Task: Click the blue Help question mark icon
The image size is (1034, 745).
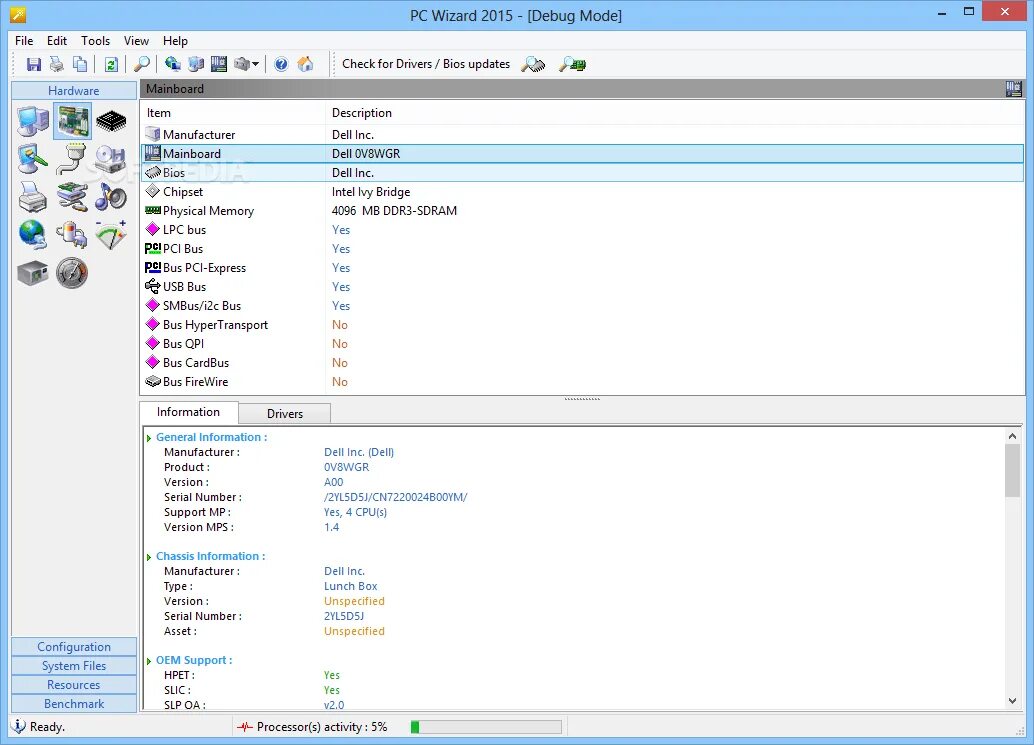Action: coord(281,64)
